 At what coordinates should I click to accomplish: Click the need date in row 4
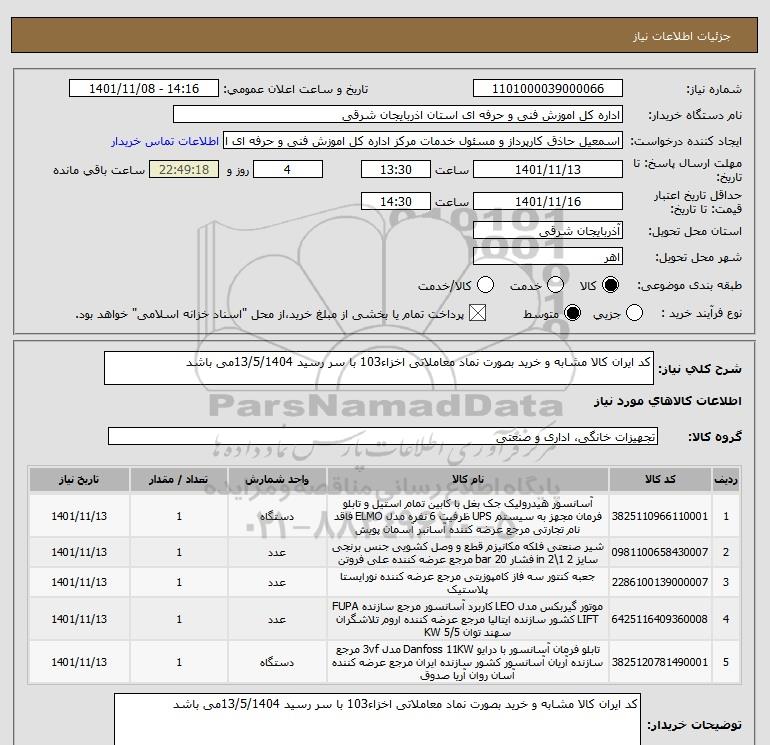pos(79,619)
